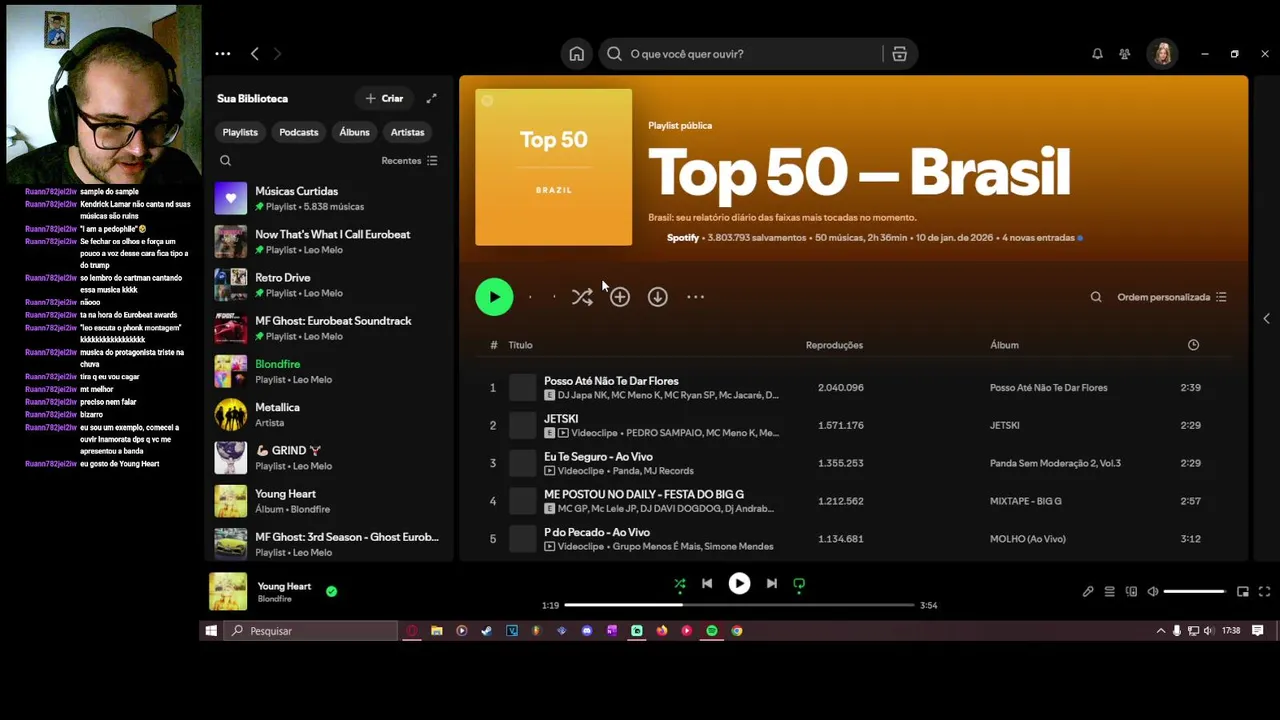
Task: Download the Top 50 – Brasil playlist
Action: click(x=657, y=297)
